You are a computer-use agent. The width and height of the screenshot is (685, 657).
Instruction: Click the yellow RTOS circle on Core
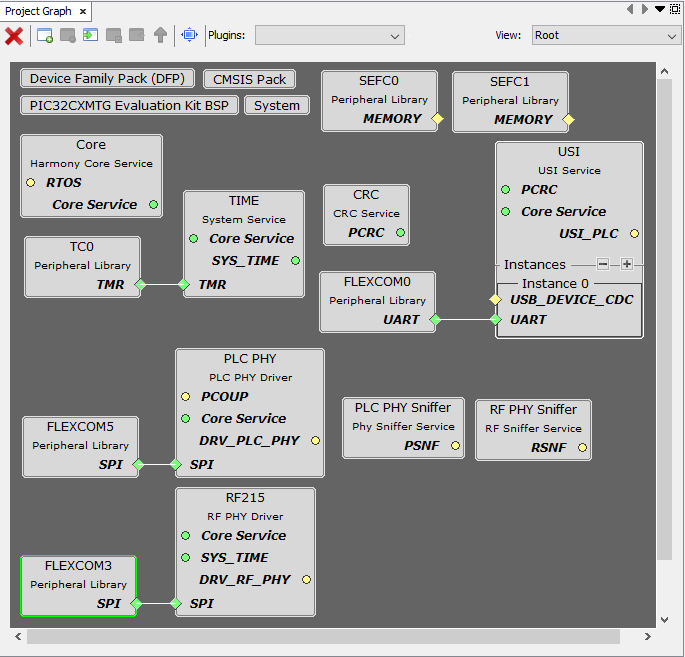tap(31, 183)
